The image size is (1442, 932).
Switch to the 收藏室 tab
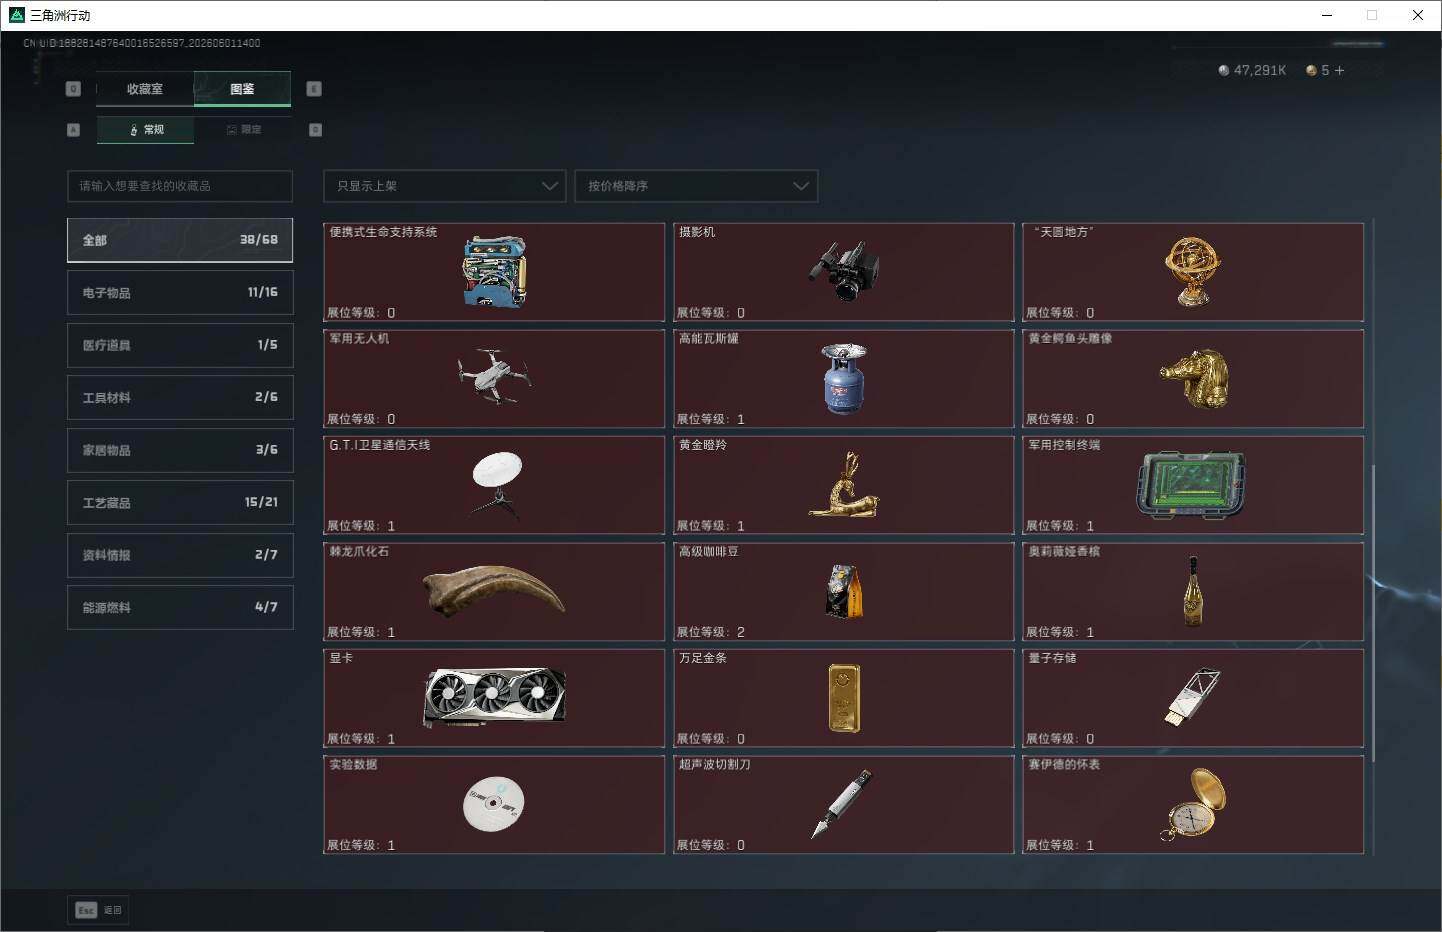[145, 89]
